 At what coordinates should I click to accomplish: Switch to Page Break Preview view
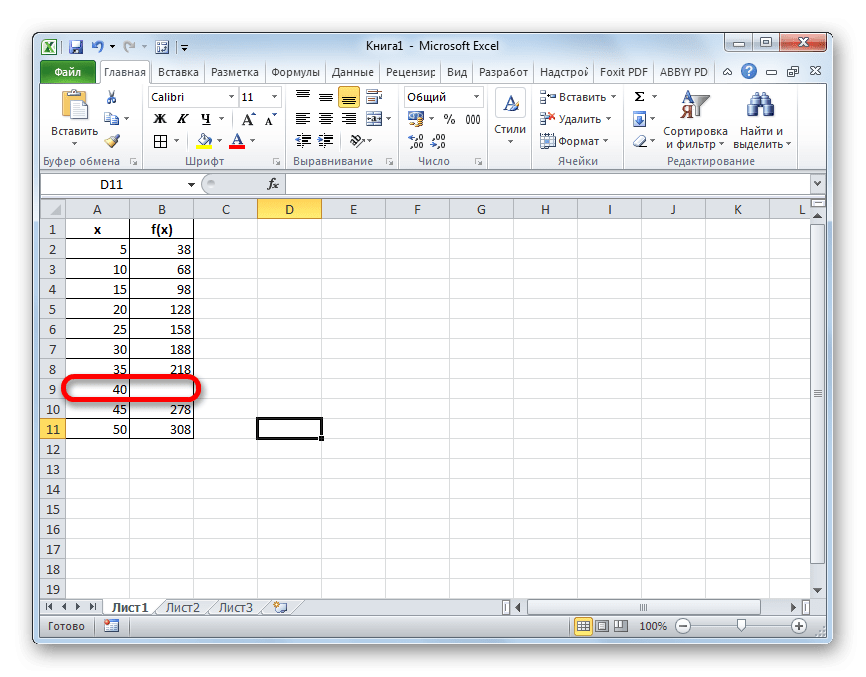tap(621, 626)
